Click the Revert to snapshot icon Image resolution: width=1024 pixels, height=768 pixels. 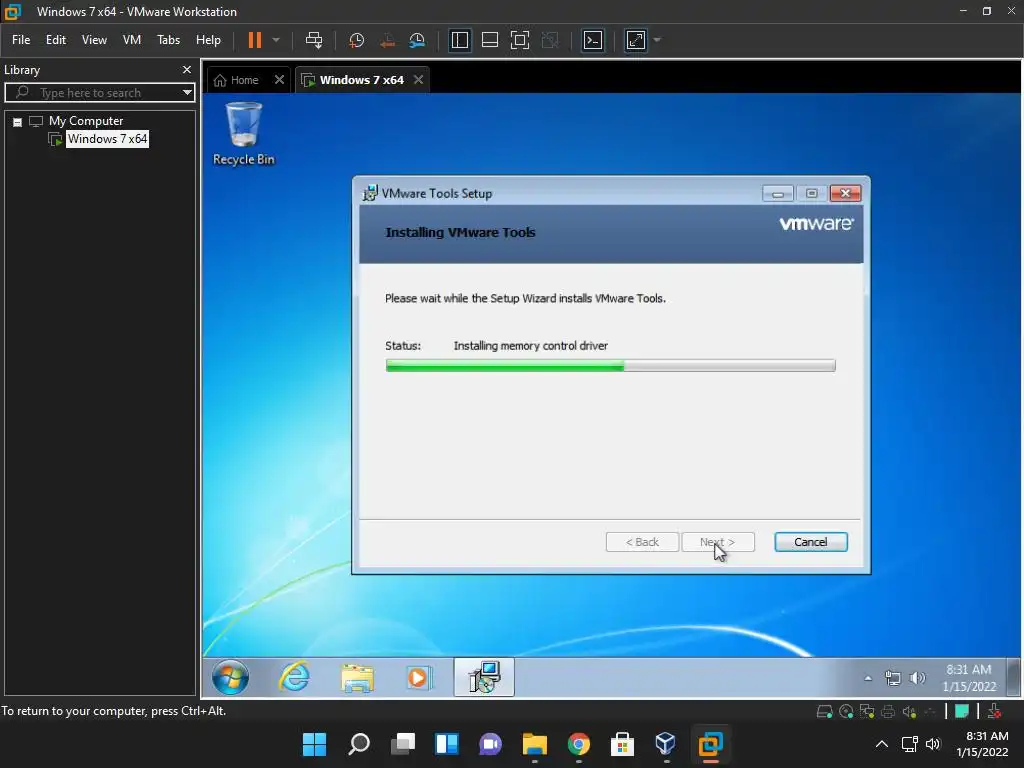tap(387, 40)
